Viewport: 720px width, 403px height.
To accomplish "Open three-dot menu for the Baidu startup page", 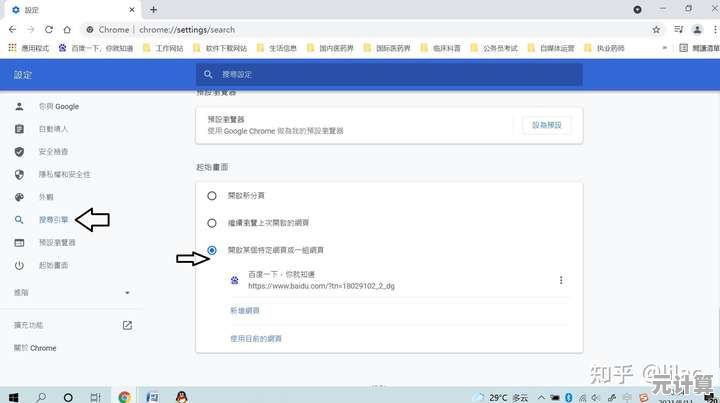I will (561, 280).
